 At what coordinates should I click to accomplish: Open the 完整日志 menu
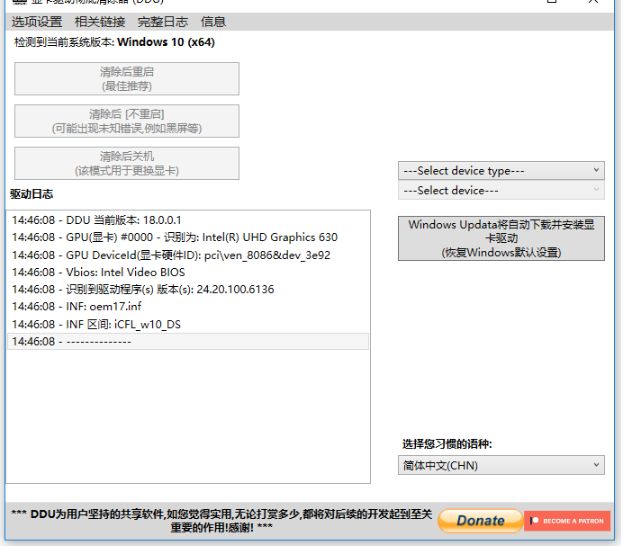point(162,22)
